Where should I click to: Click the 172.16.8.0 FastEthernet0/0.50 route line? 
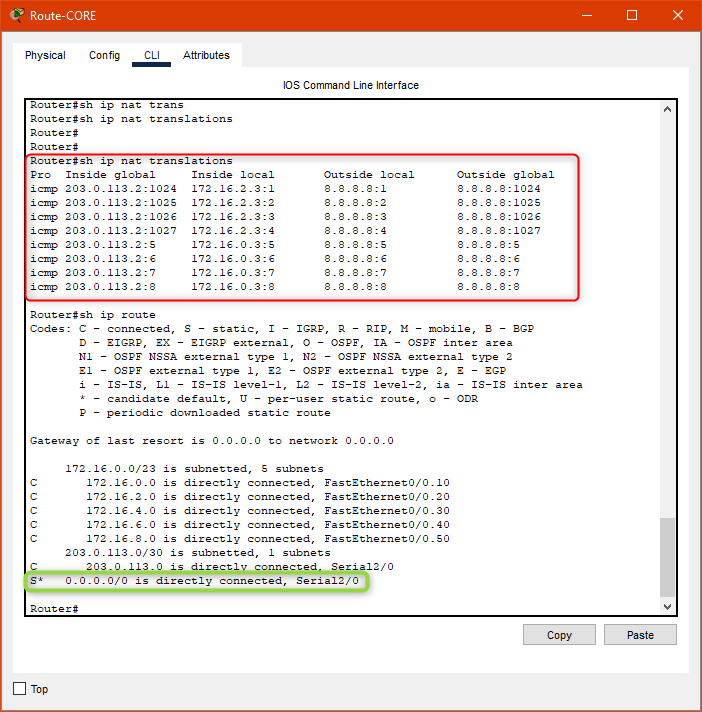tap(240, 539)
